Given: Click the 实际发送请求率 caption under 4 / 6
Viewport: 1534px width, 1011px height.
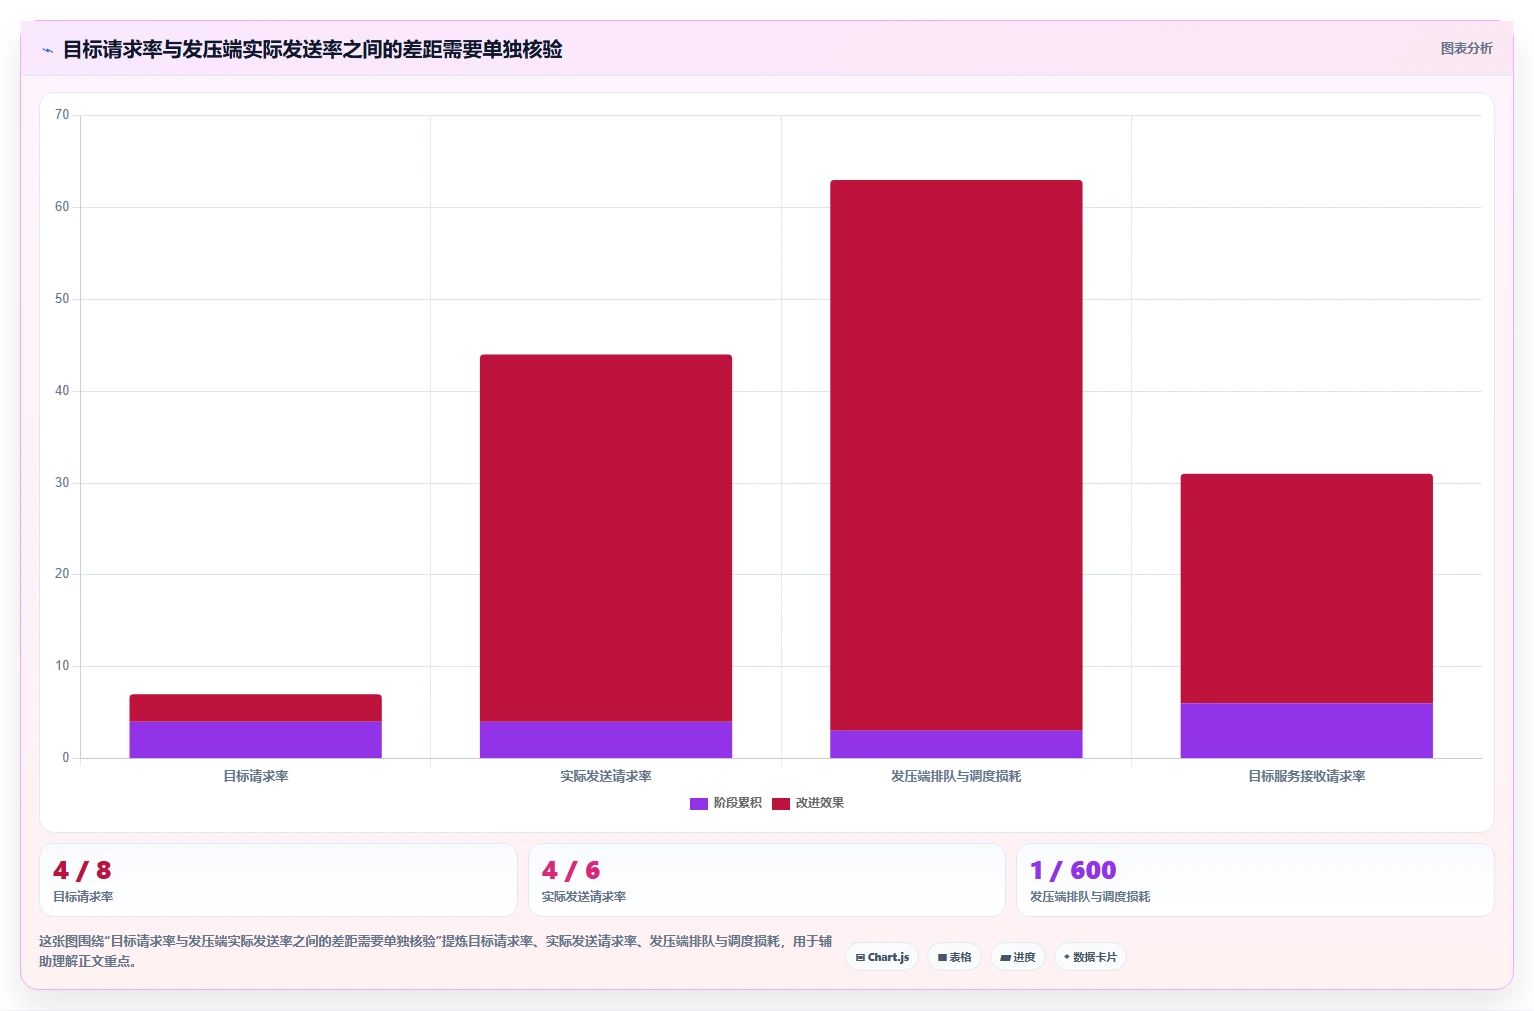Looking at the screenshot, I should click(584, 897).
